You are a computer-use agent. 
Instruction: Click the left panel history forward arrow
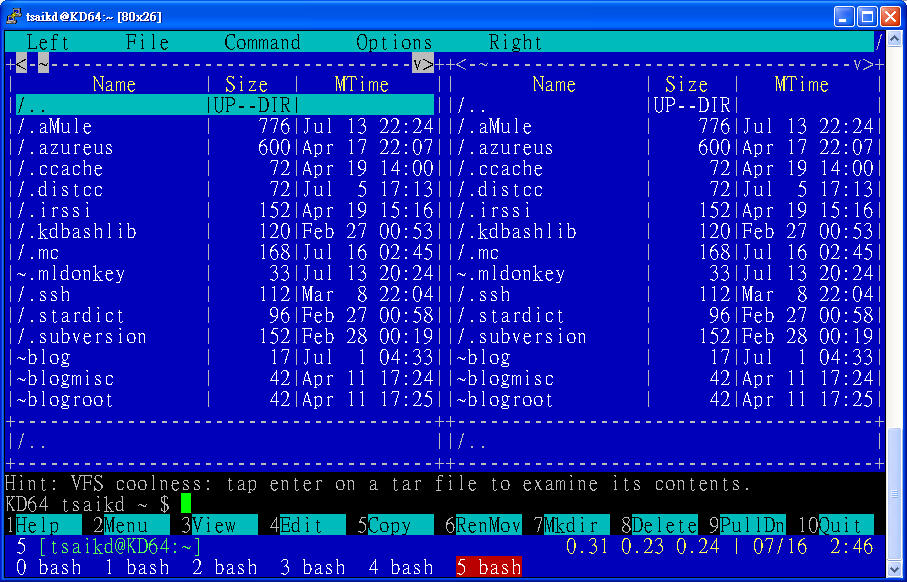click(x=423, y=64)
